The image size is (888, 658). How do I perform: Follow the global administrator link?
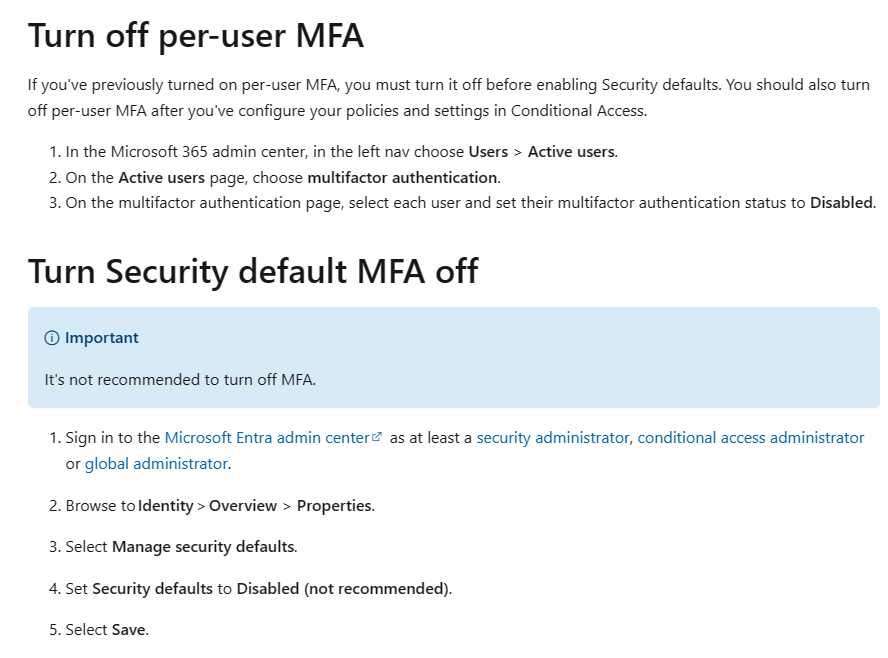tap(156, 464)
